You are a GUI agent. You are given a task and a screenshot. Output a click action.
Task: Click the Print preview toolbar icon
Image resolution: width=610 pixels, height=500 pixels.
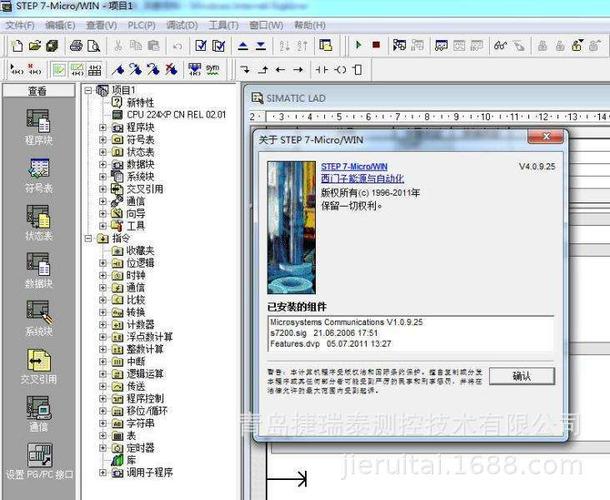click(x=94, y=46)
